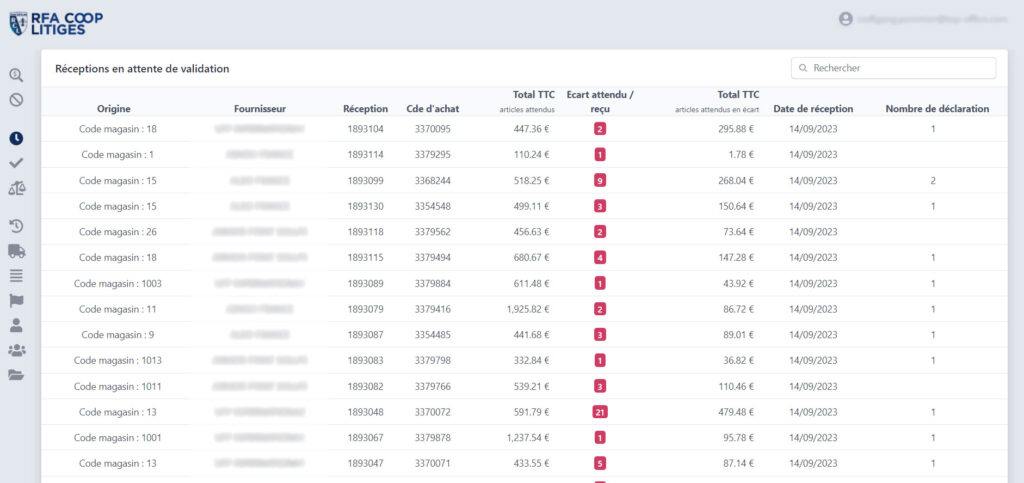Sort by Cde d'achat column header

point(432,109)
